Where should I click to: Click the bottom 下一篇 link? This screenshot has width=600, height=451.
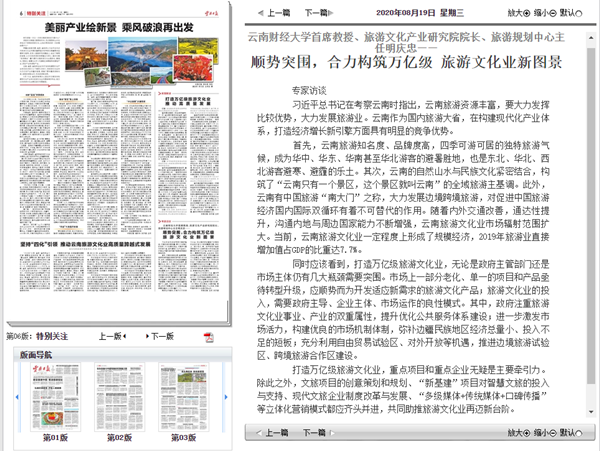314,433
